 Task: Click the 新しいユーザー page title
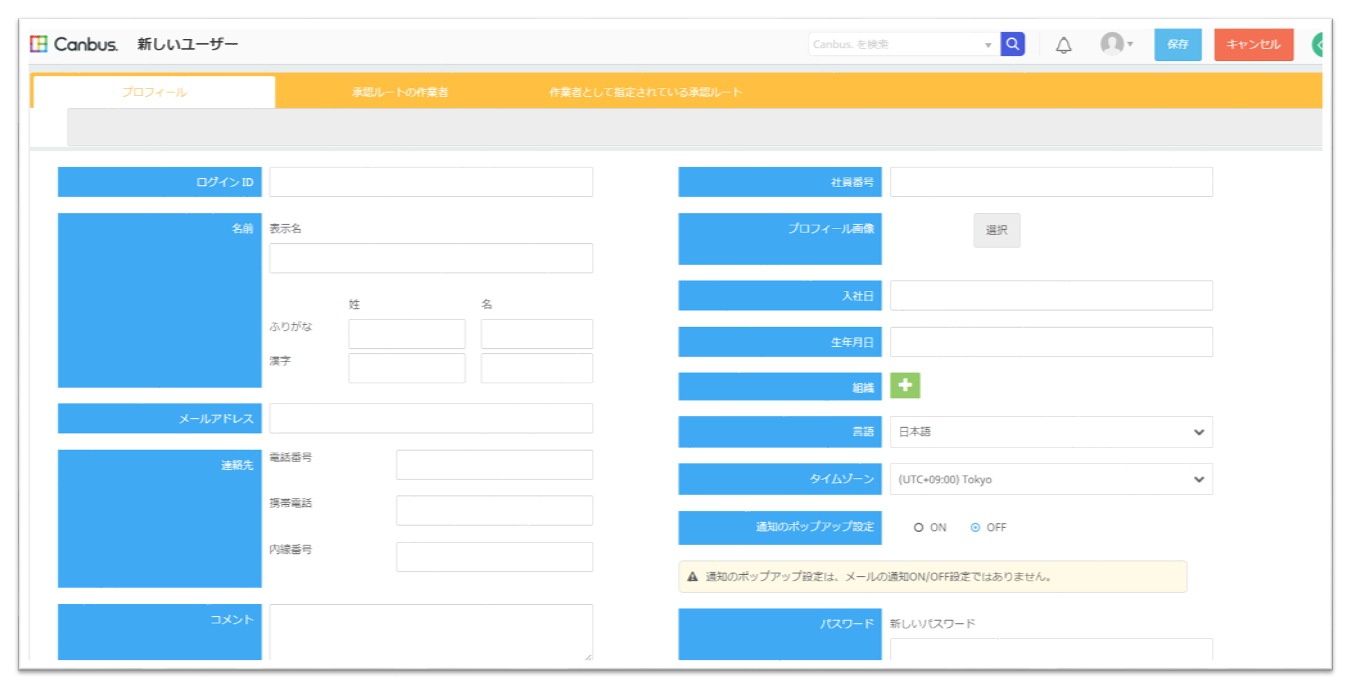pyautogui.click(x=188, y=44)
